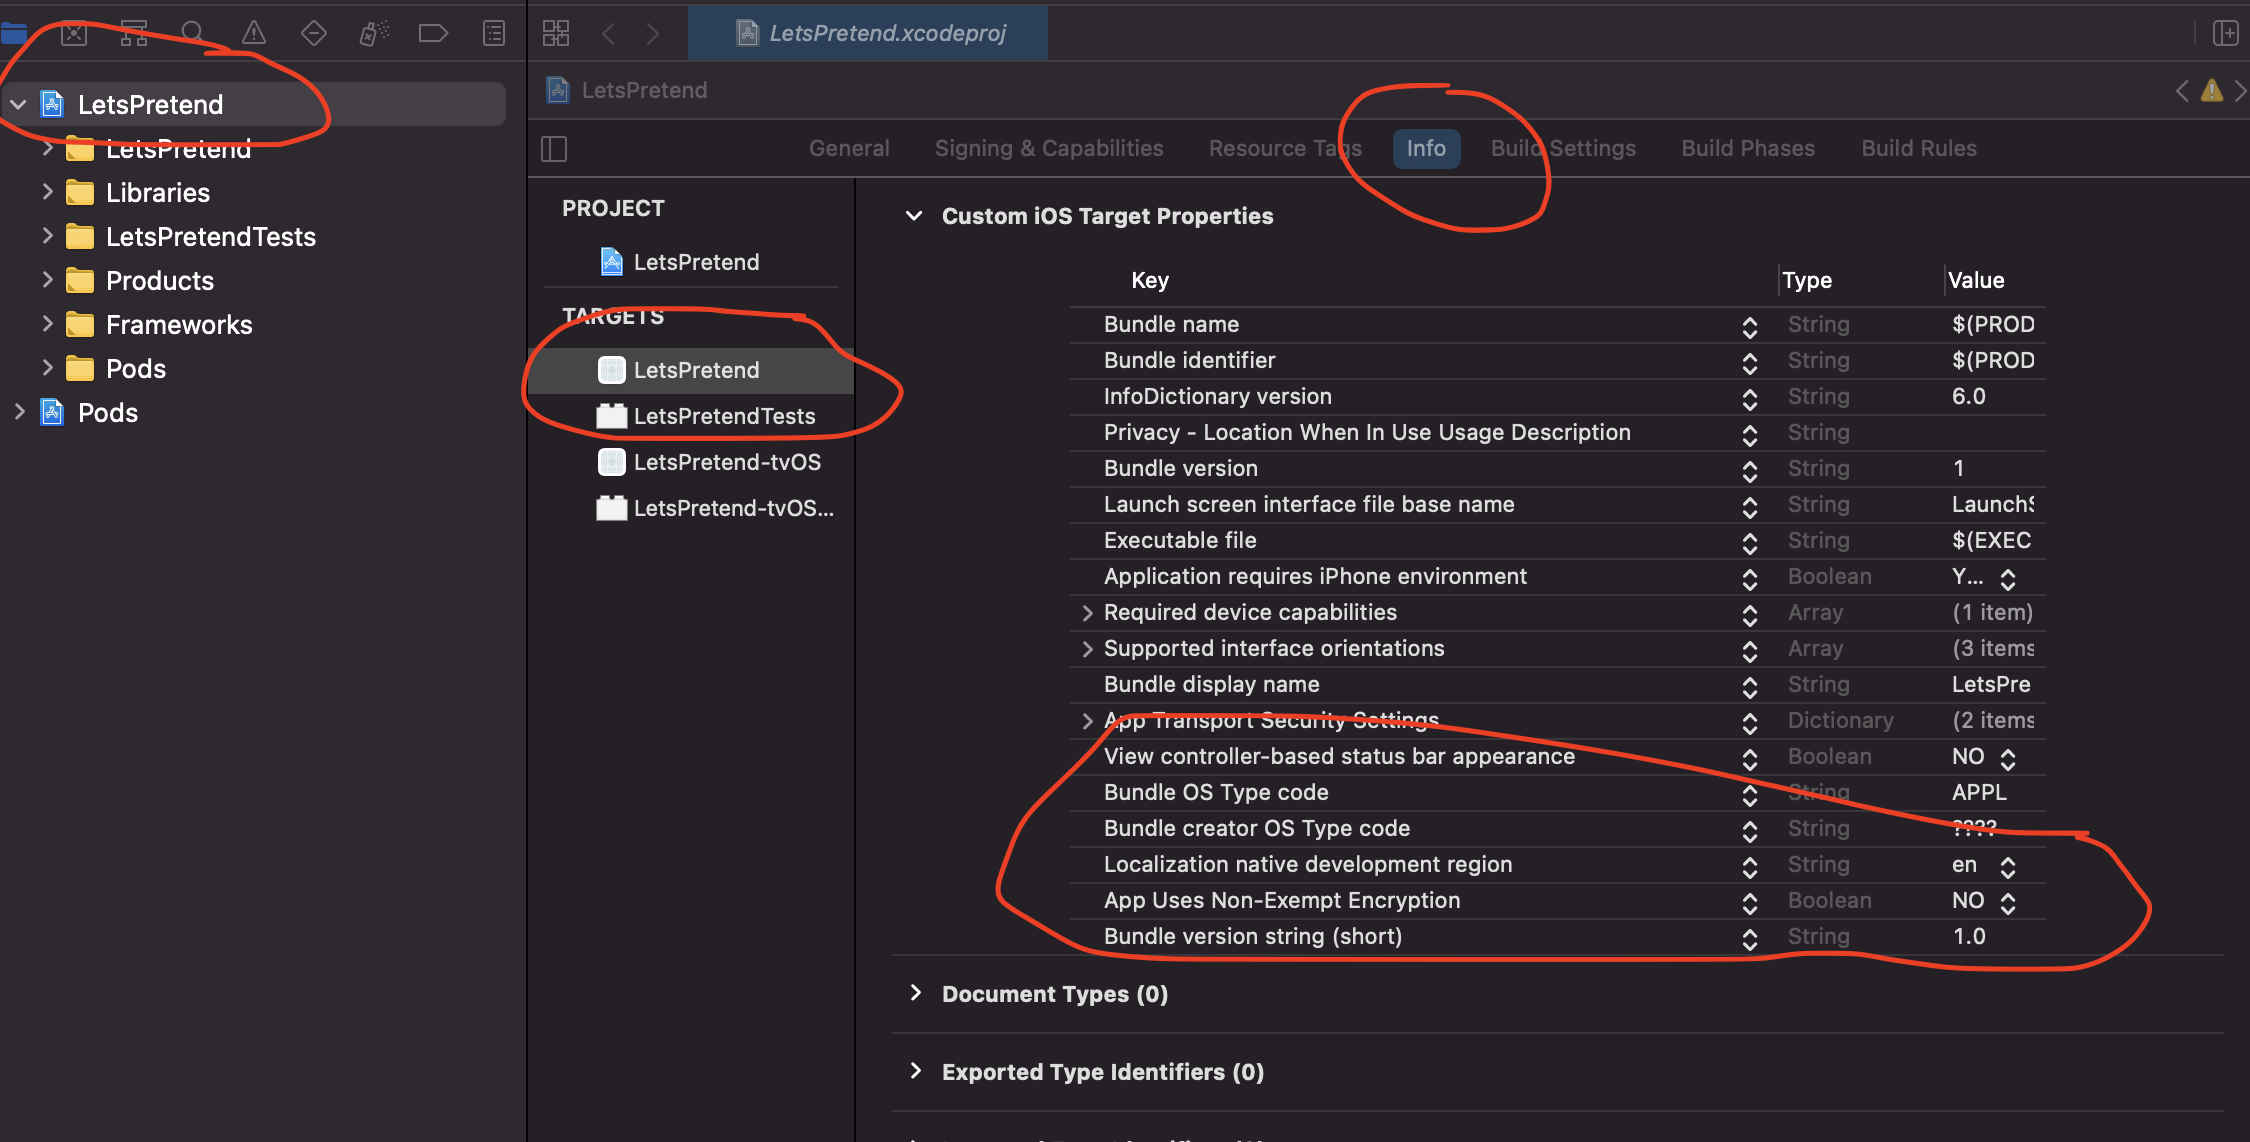Select the Bundle creator OS Type code row
The image size is (2250, 1142).
(1557, 828)
